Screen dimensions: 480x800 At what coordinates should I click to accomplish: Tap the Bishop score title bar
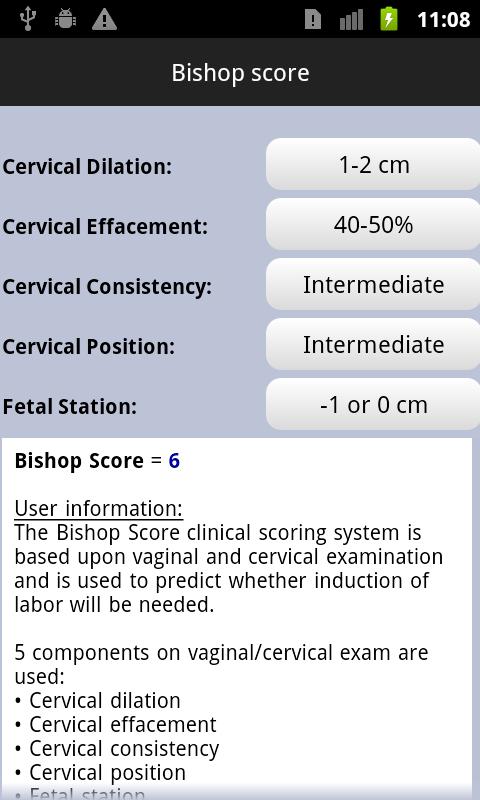click(240, 72)
